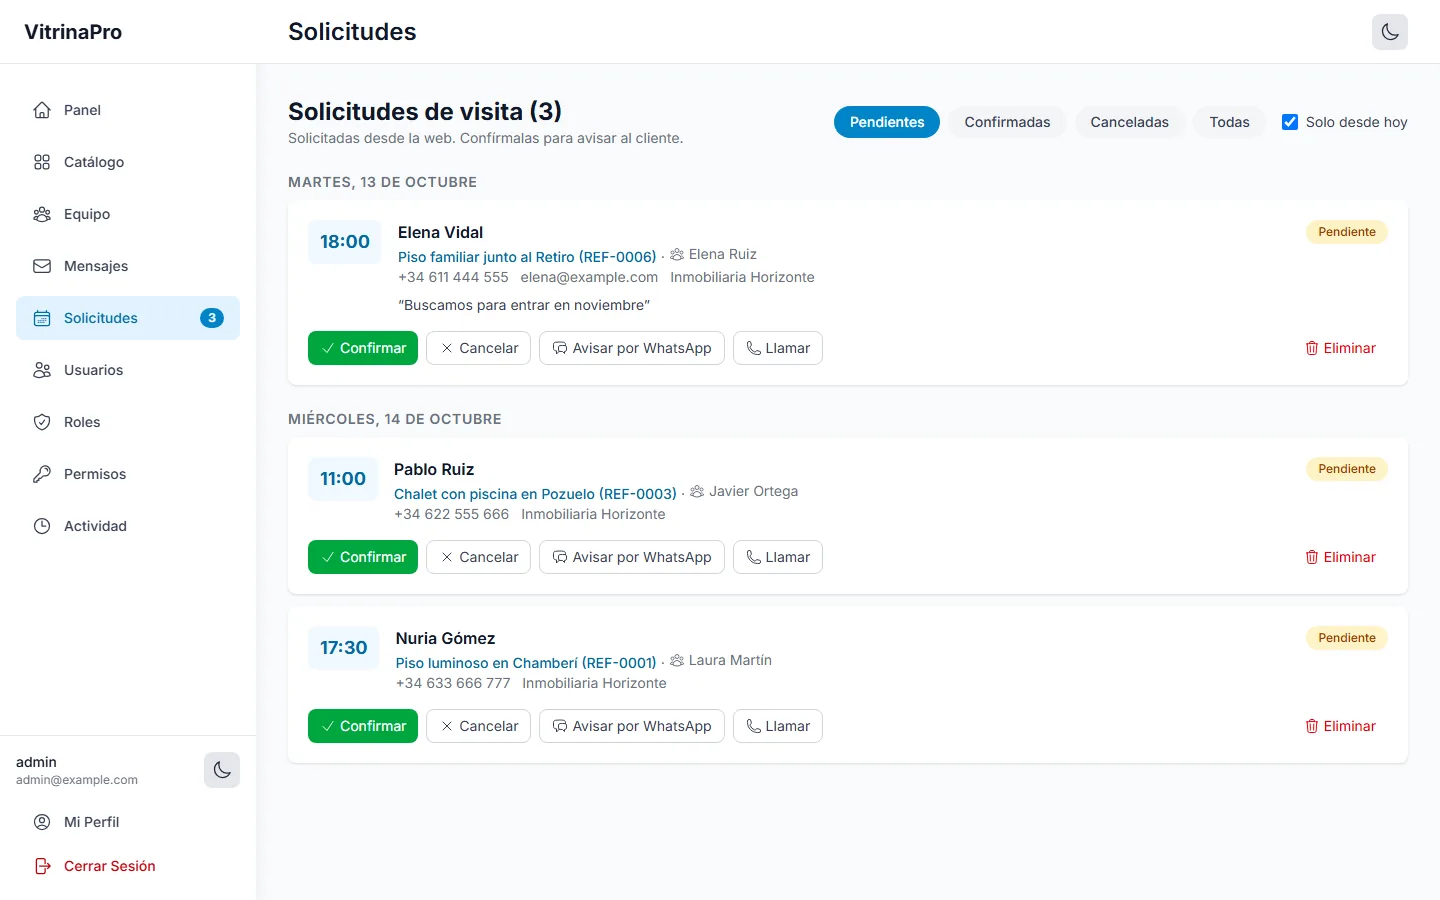Confirm Nuria Gómez's 17:30 visit
This screenshot has width=1440, height=900.
(x=363, y=726)
